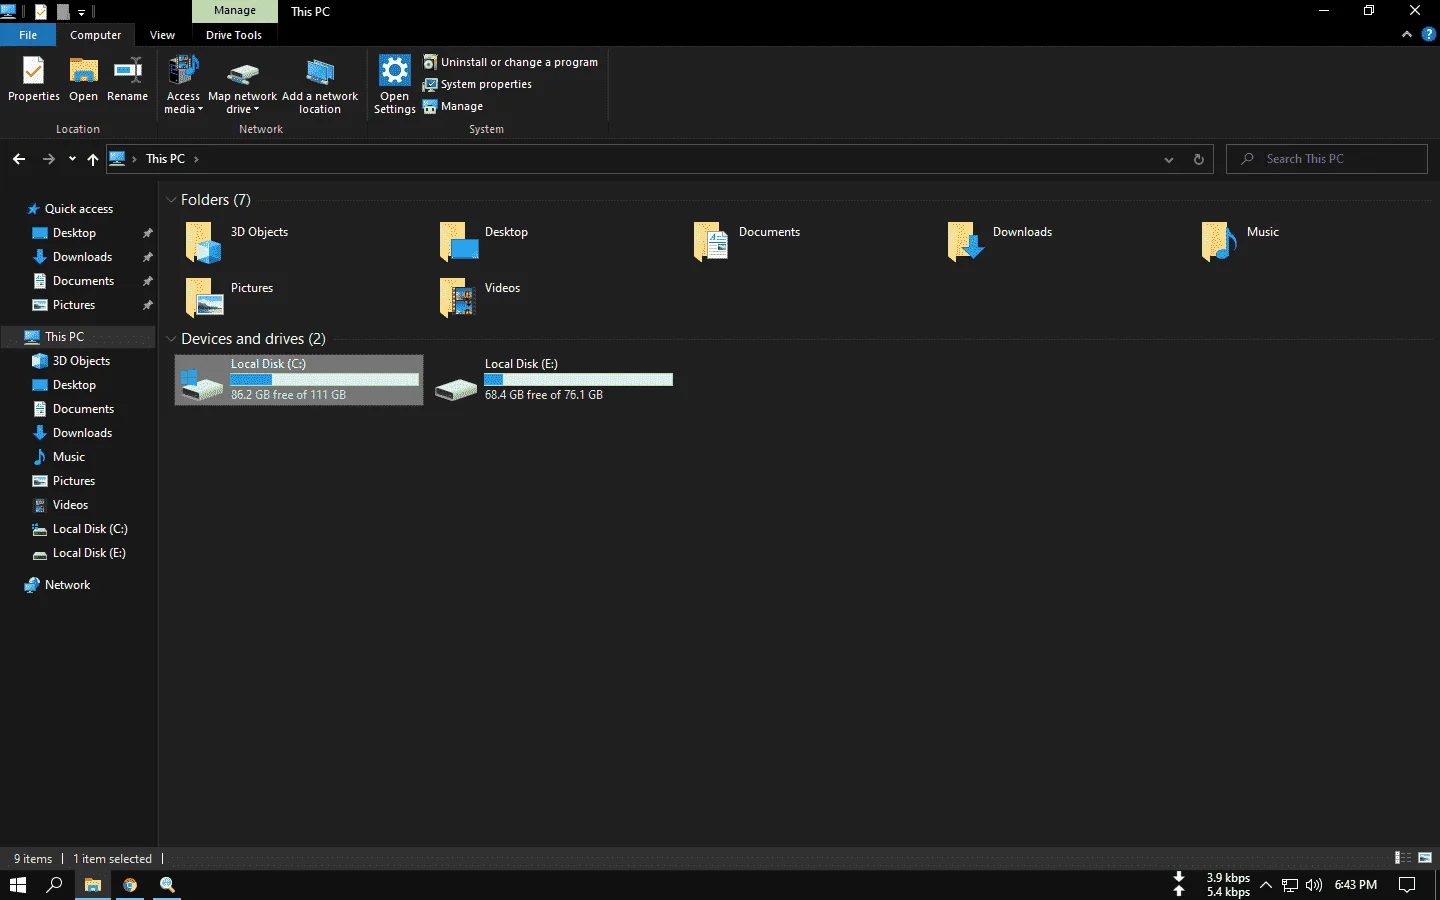Select Local Disk (E:) in navigation pane

coord(89,553)
